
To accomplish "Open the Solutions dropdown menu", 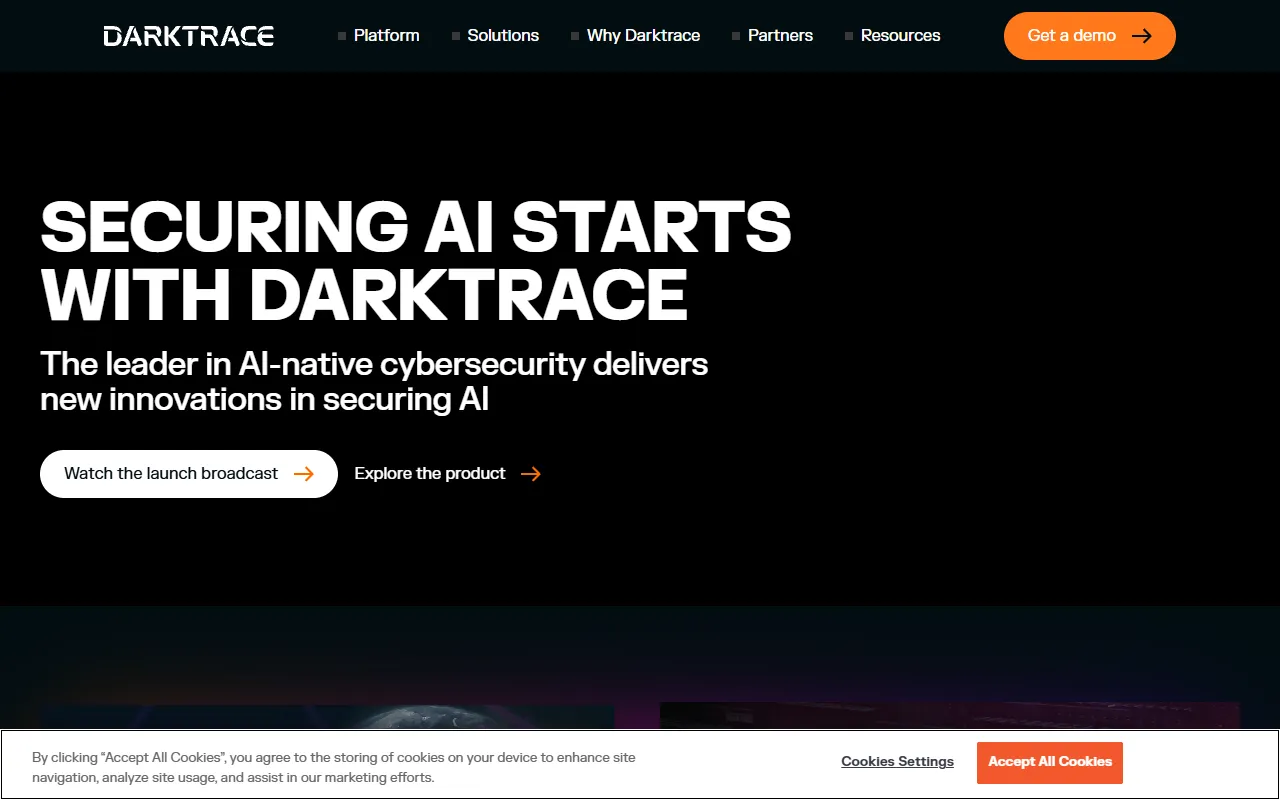I will pyautogui.click(x=503, y=36).
